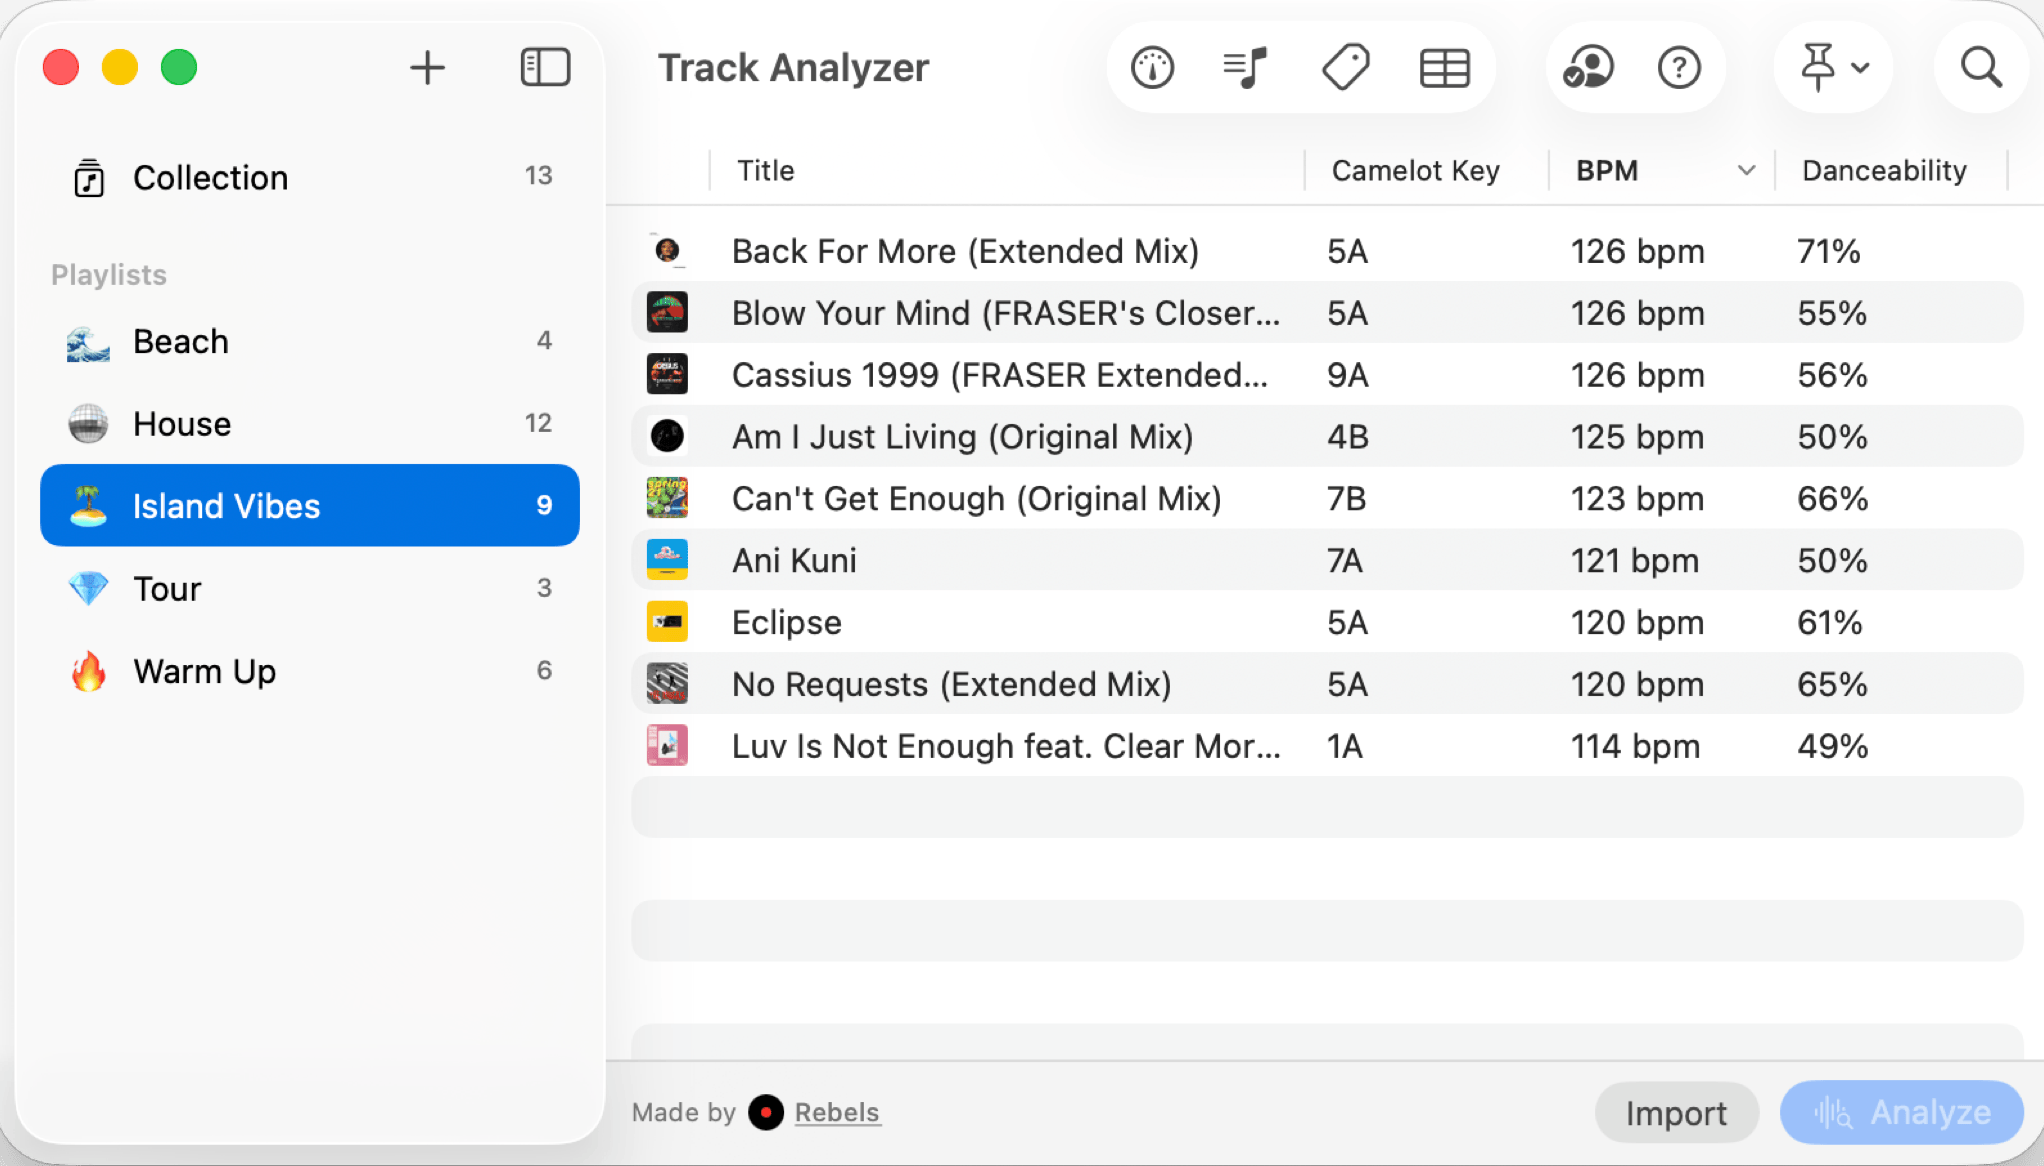Viewport: 2044px width, 1166px height.
Task: Click the tempo gauge toolbar icon
Action: pyautogui.click(x=1152, y=68)
